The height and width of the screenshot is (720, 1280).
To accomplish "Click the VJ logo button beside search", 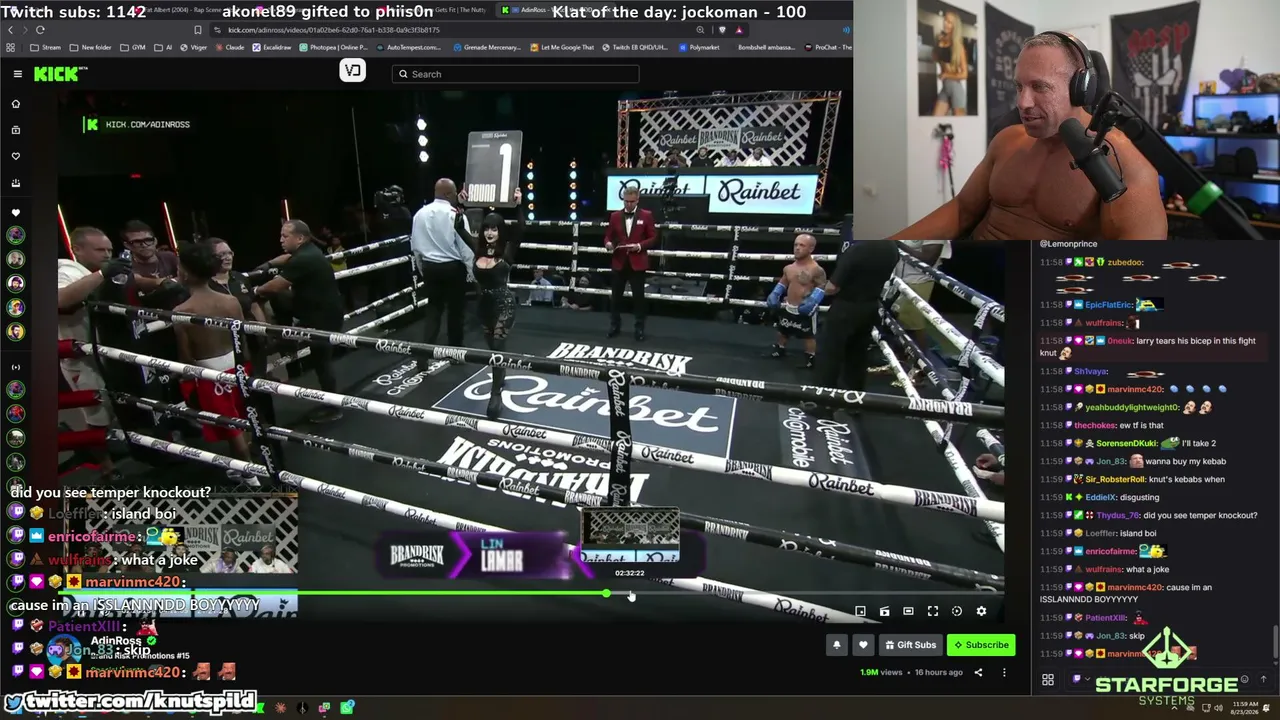I will click(x=352, y=70).
